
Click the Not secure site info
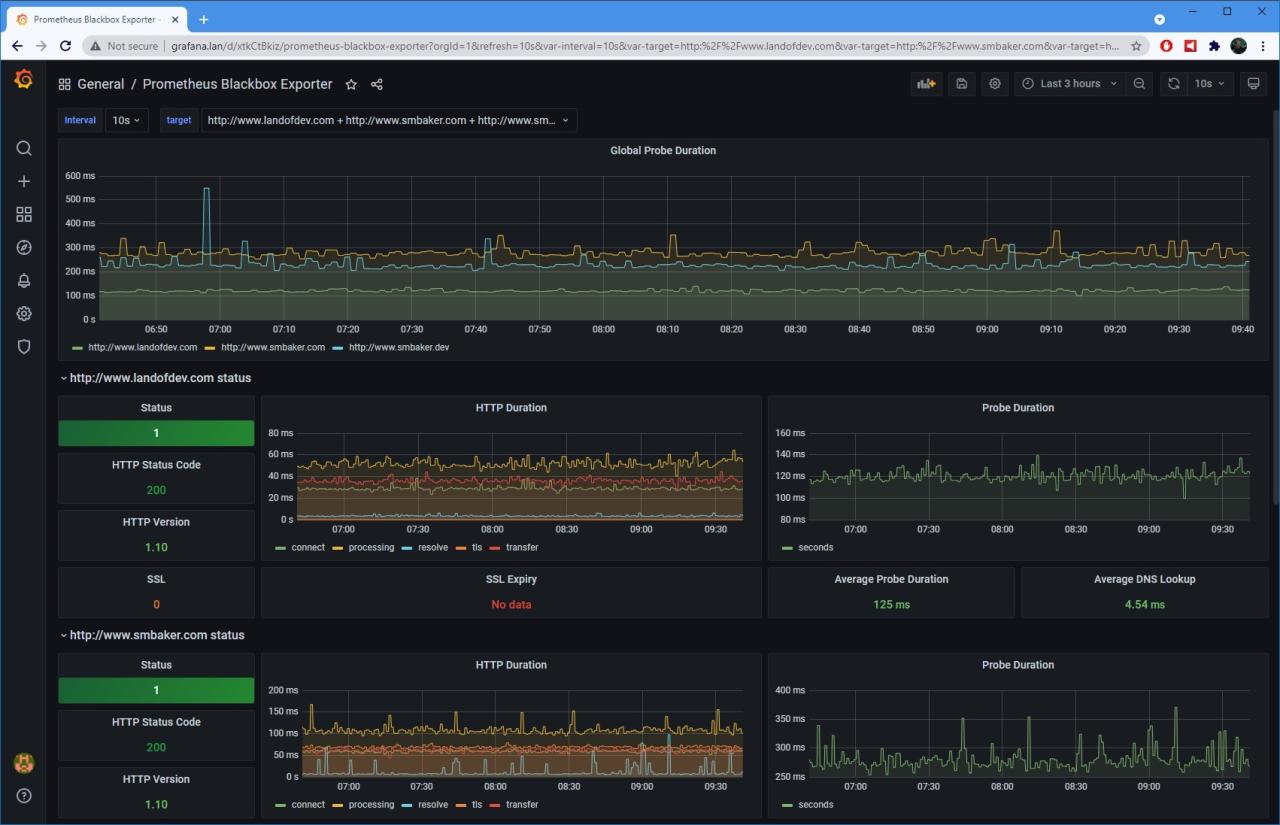tap(123, 46)
